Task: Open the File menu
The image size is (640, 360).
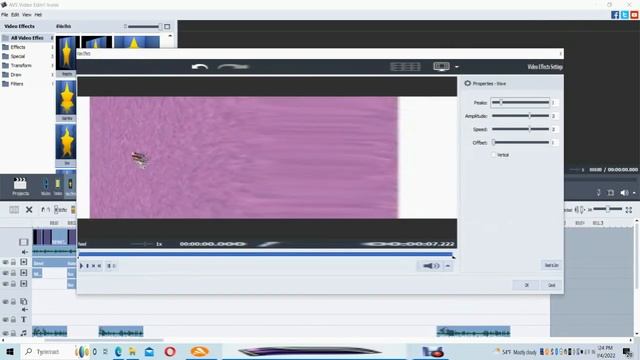Action: (4, 15)
